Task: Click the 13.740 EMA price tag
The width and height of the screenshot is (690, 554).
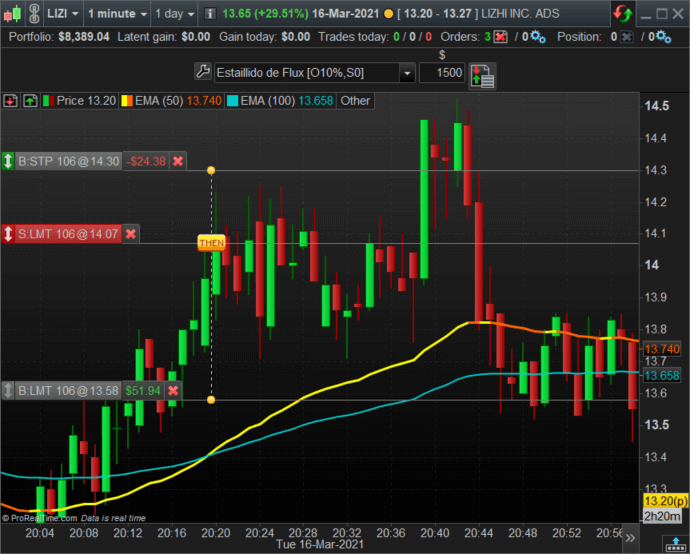Action: (662, 349)
